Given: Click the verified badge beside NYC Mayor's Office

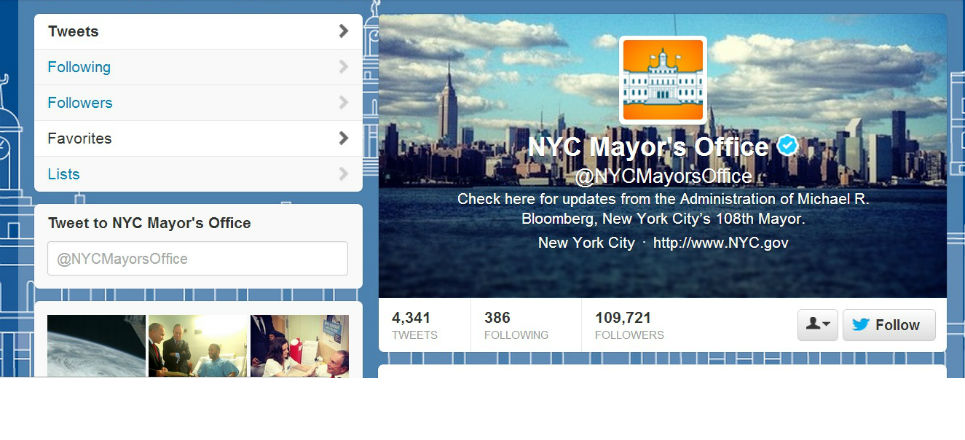Looking at the screenshot, I should click(x=787, y=146).
